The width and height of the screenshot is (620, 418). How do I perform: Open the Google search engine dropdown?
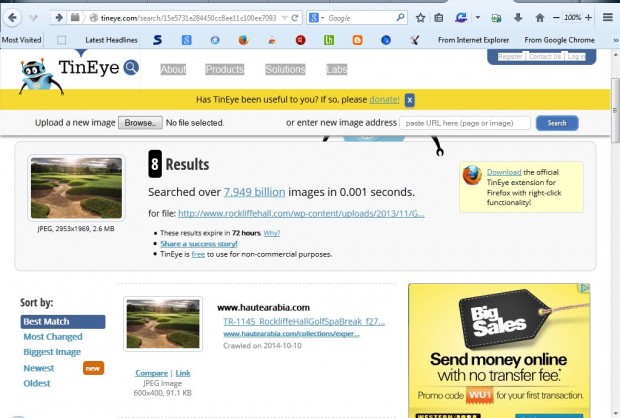click(315, 18)
